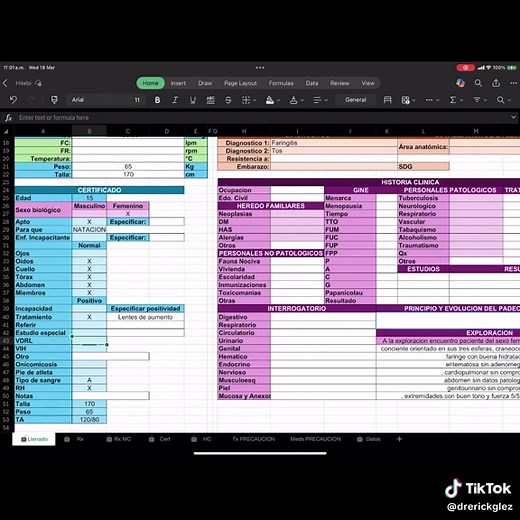Viewport: 520px width, 520px height.
Task: Click the Undo arrow icon
Action: coord(13,100)
